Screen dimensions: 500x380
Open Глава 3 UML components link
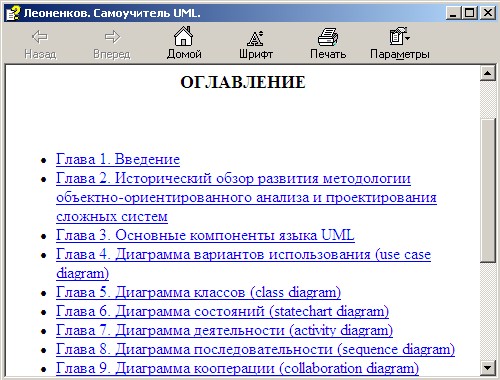[x=205, y=235]
